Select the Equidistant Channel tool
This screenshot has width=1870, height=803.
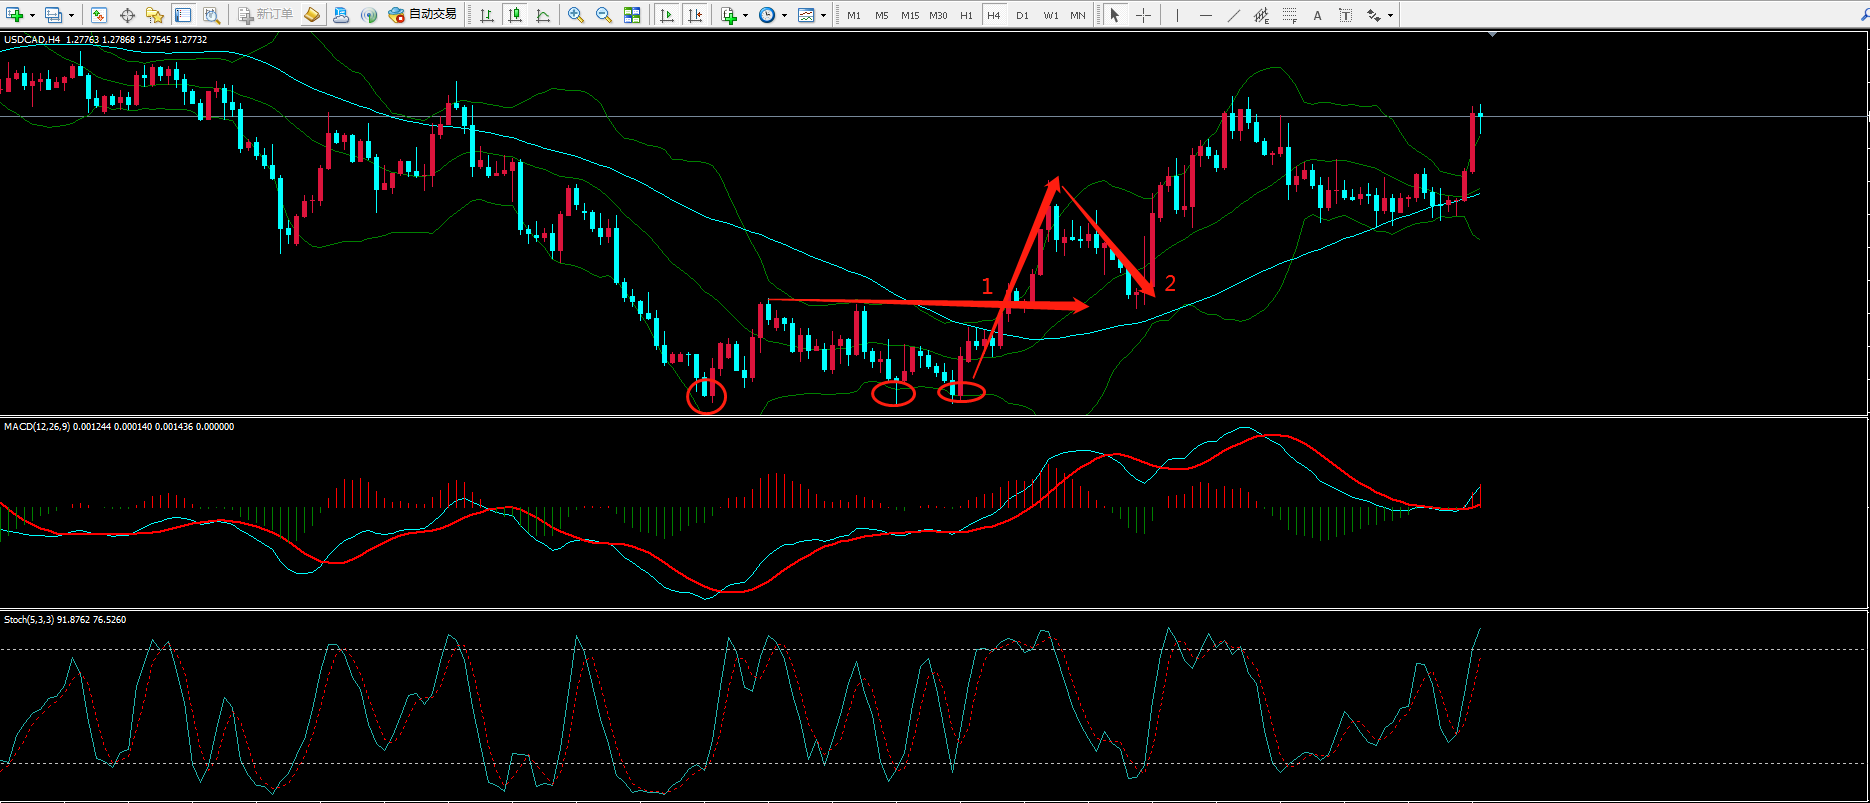pyautogui.click(x=1262, y=15)
